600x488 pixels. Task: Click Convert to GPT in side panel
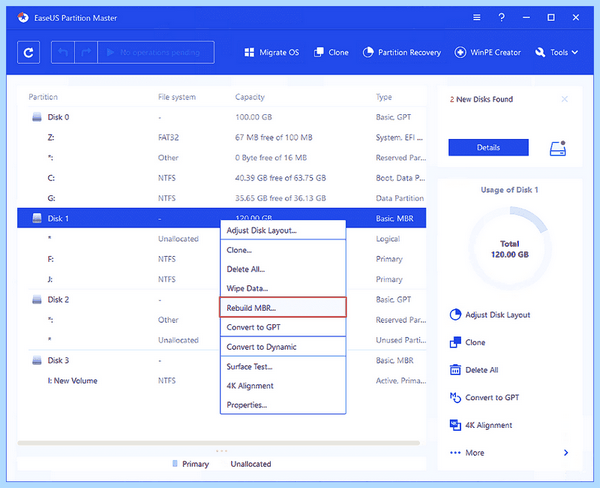pyautogui.click(x=484, y=397)
